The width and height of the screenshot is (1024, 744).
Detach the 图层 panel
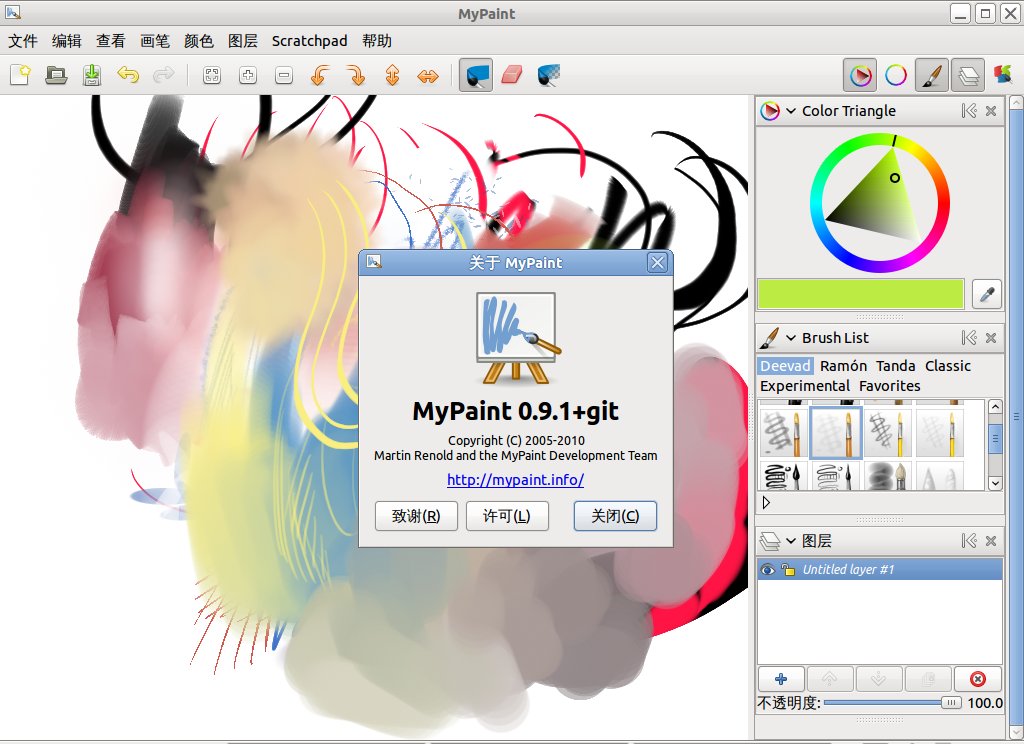tap(969, 541)
